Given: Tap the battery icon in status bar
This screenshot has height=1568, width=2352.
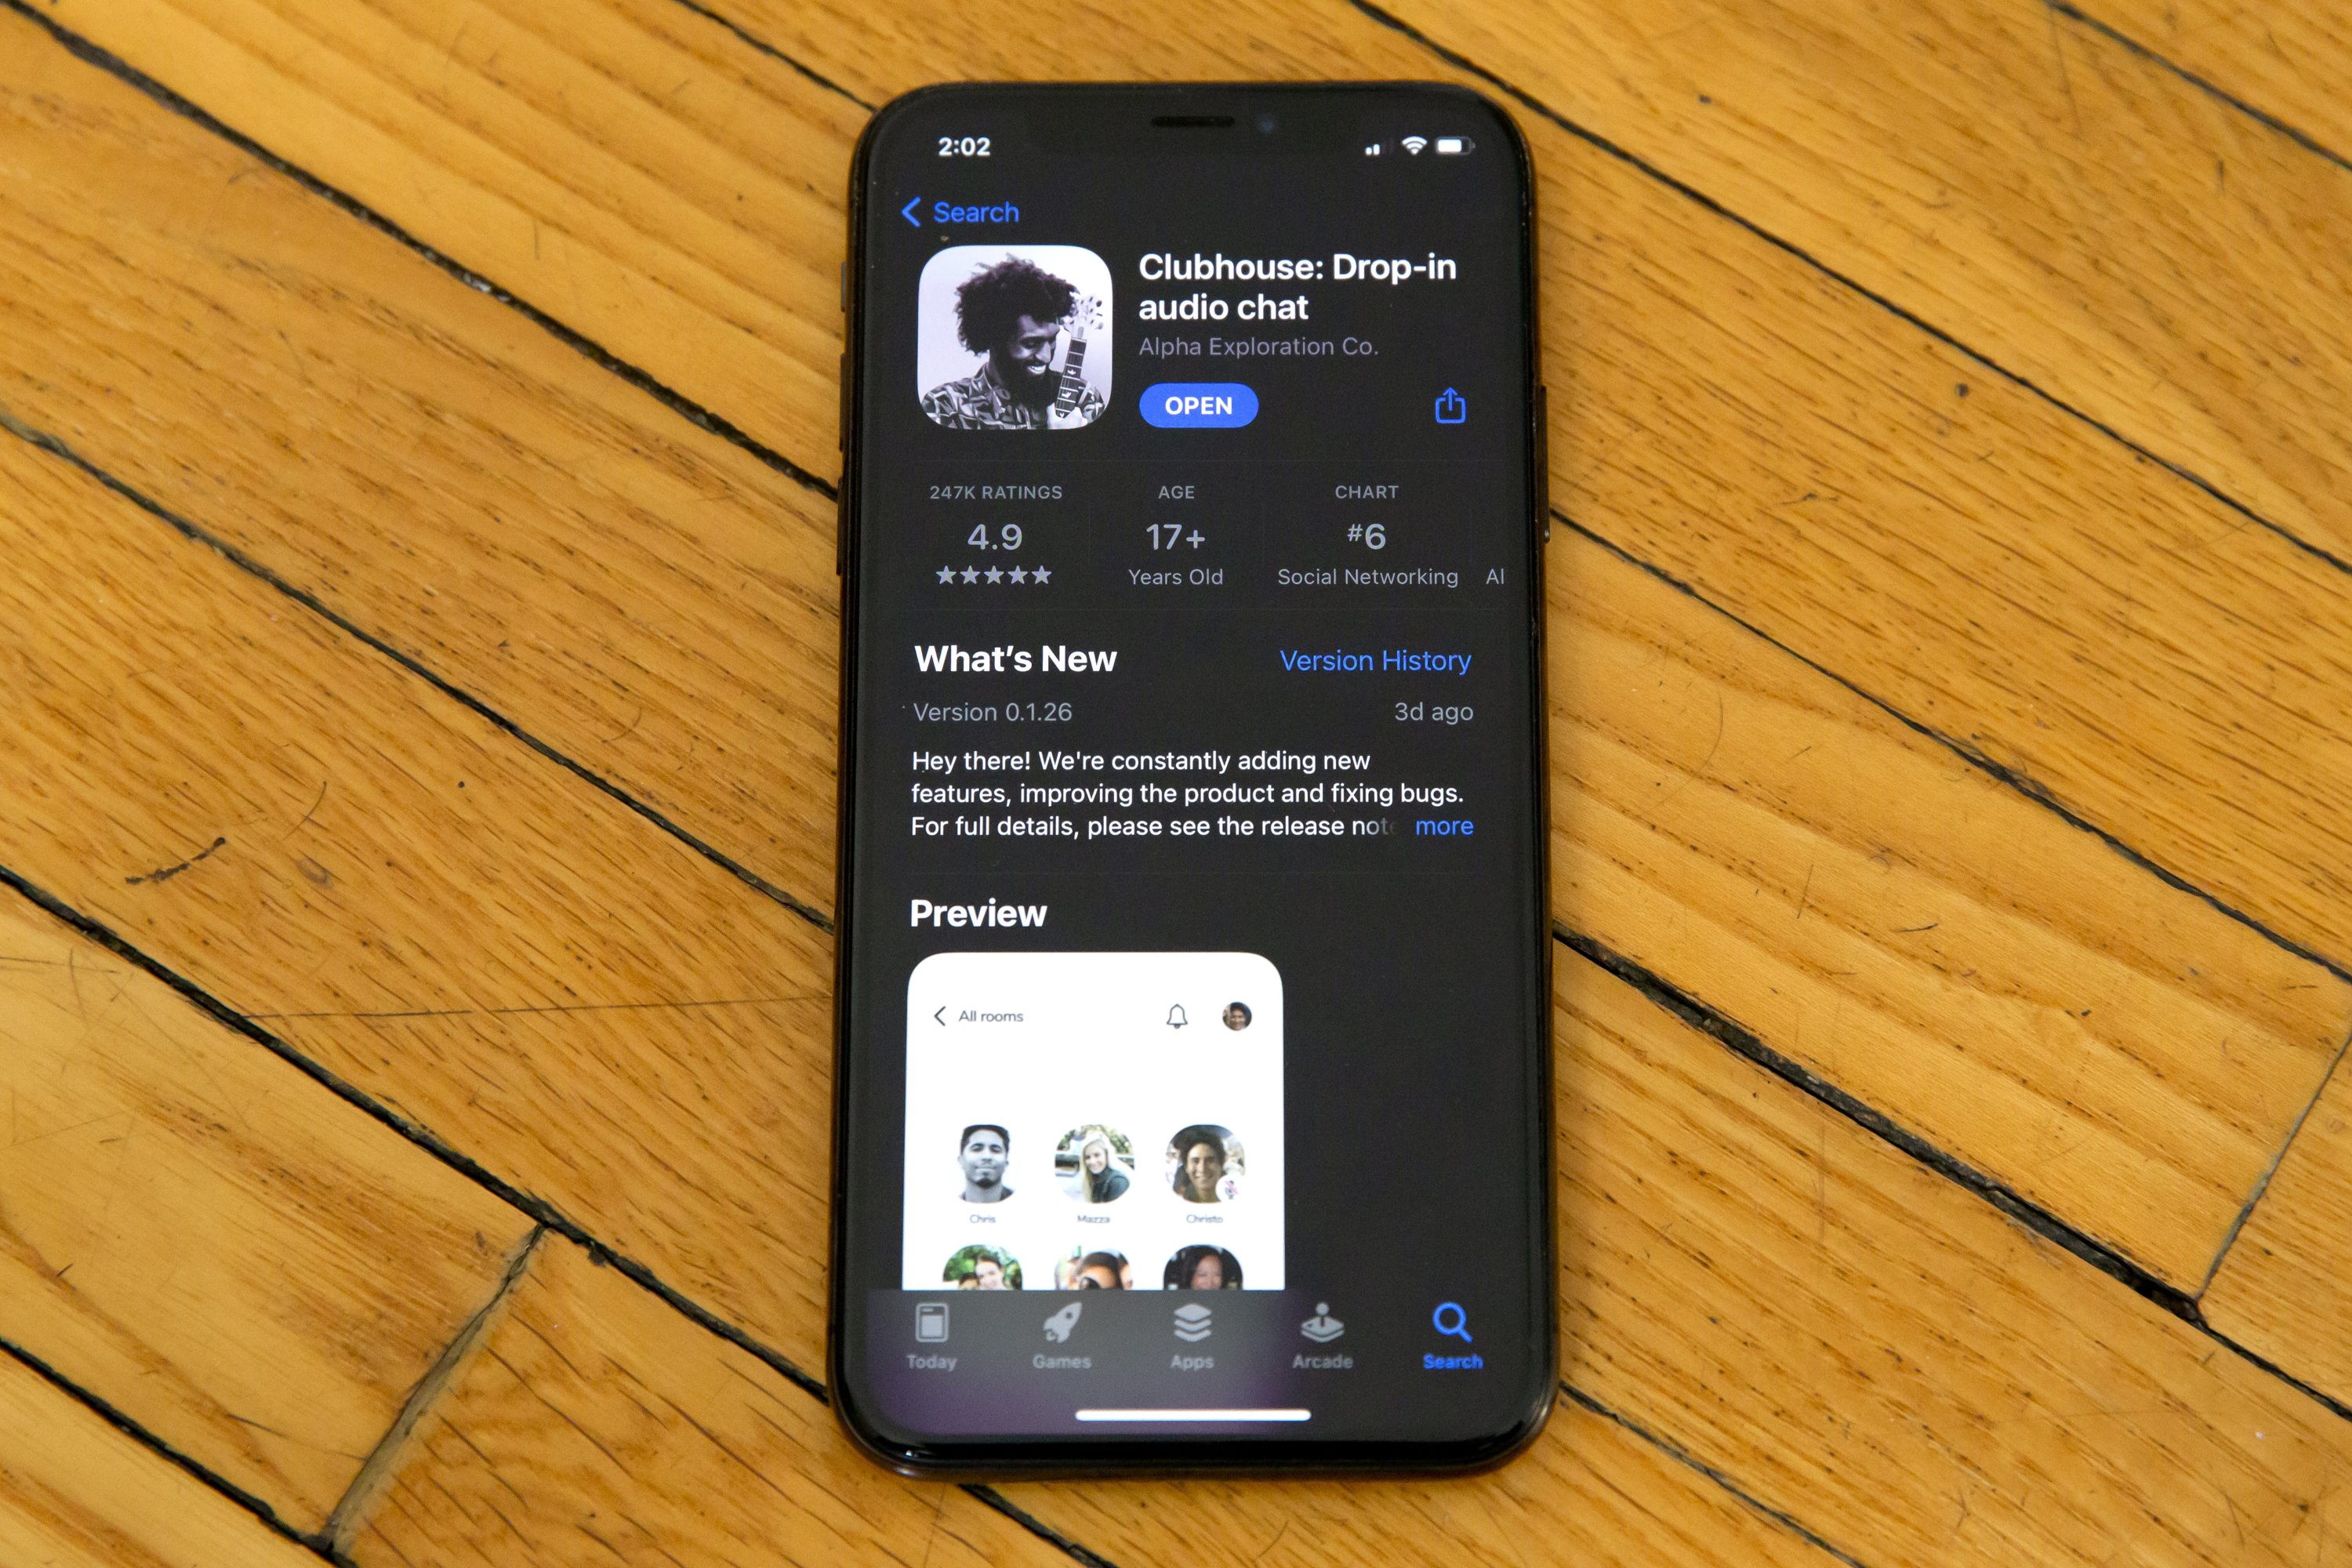Looking at the screenshot, I should pyautogui.click(x=1453, y=143).
